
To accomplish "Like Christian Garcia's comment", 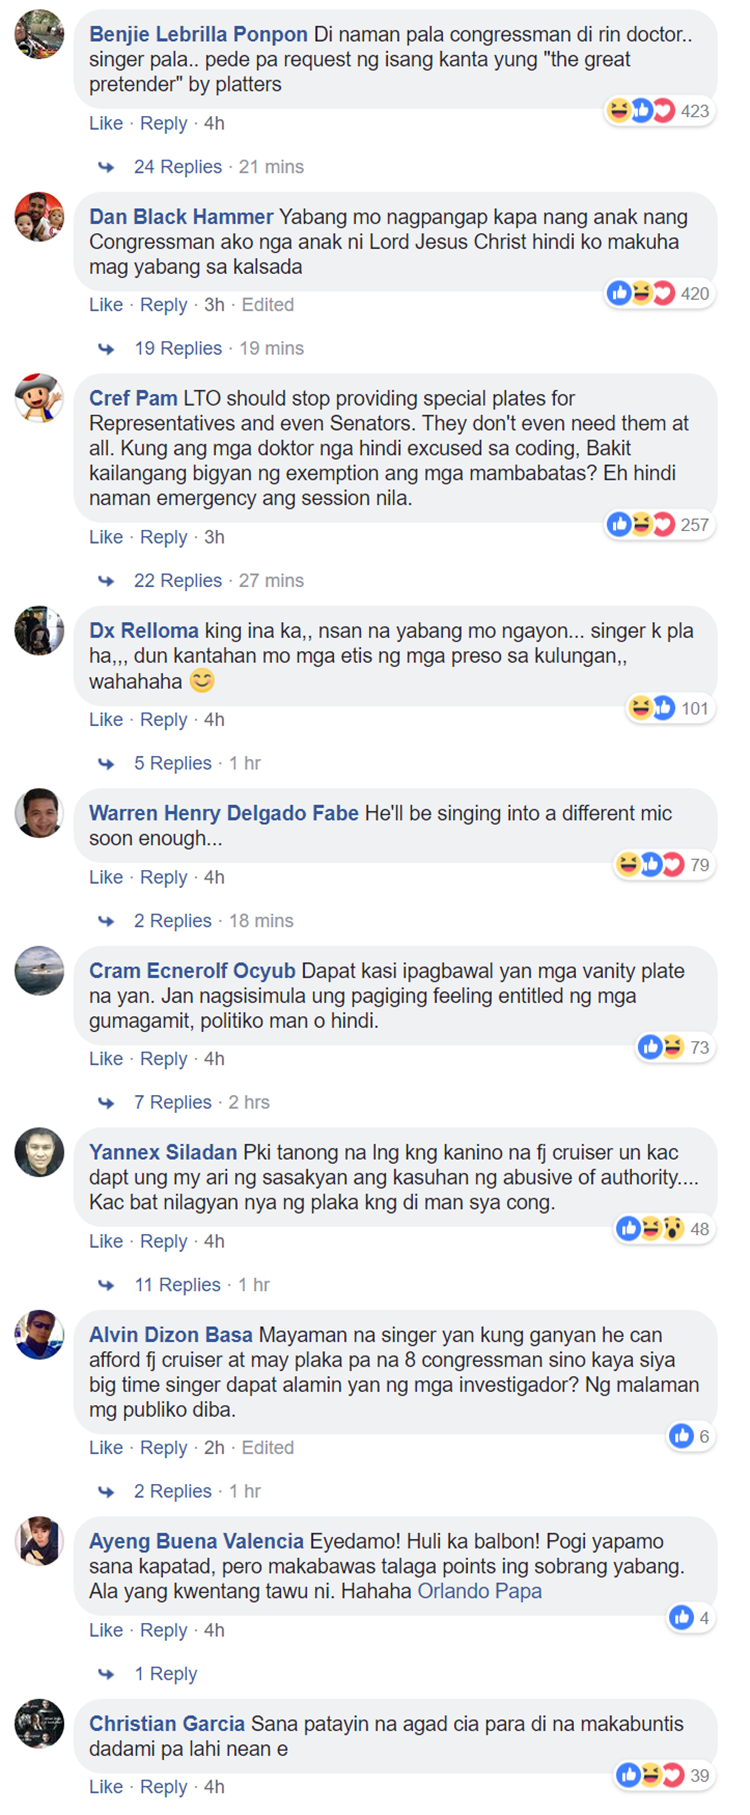I will pyautogui.click(x=106, y=1787).
